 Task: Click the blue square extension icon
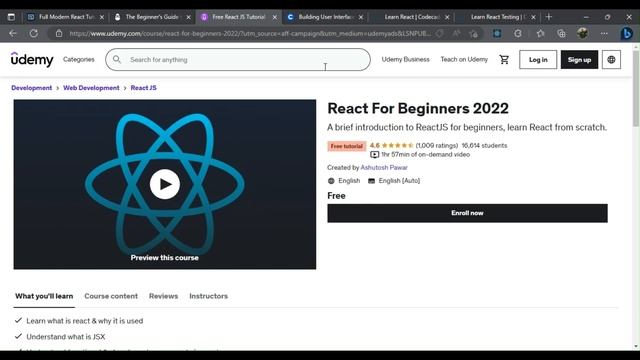tap(497, 33)
